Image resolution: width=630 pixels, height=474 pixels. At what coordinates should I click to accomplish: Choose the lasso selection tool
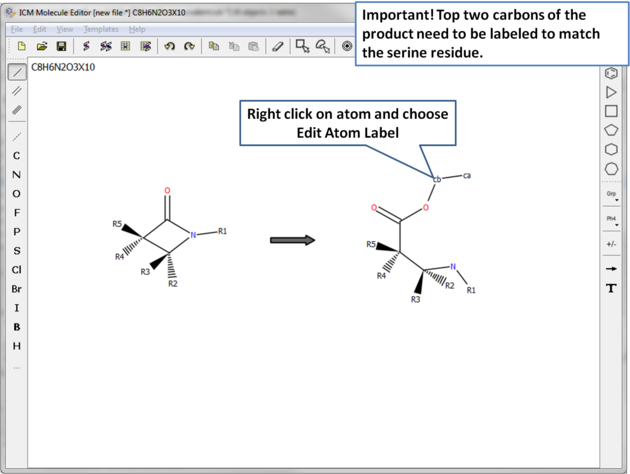pyautogui.click(x=322, y=46)
